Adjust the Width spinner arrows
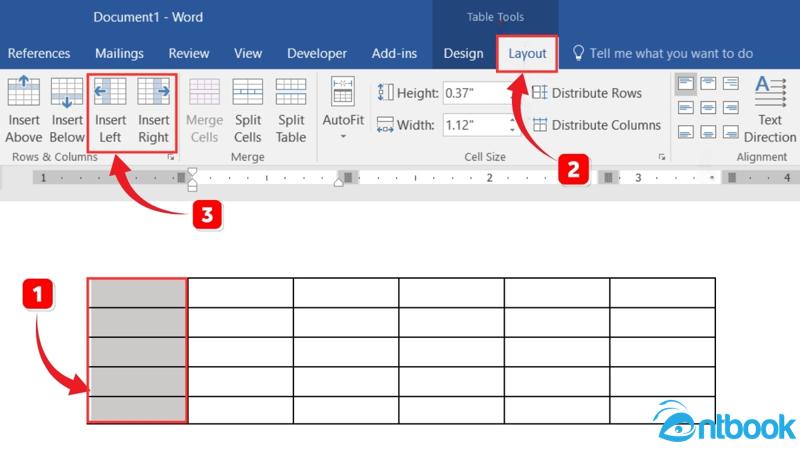 point(512,125)
